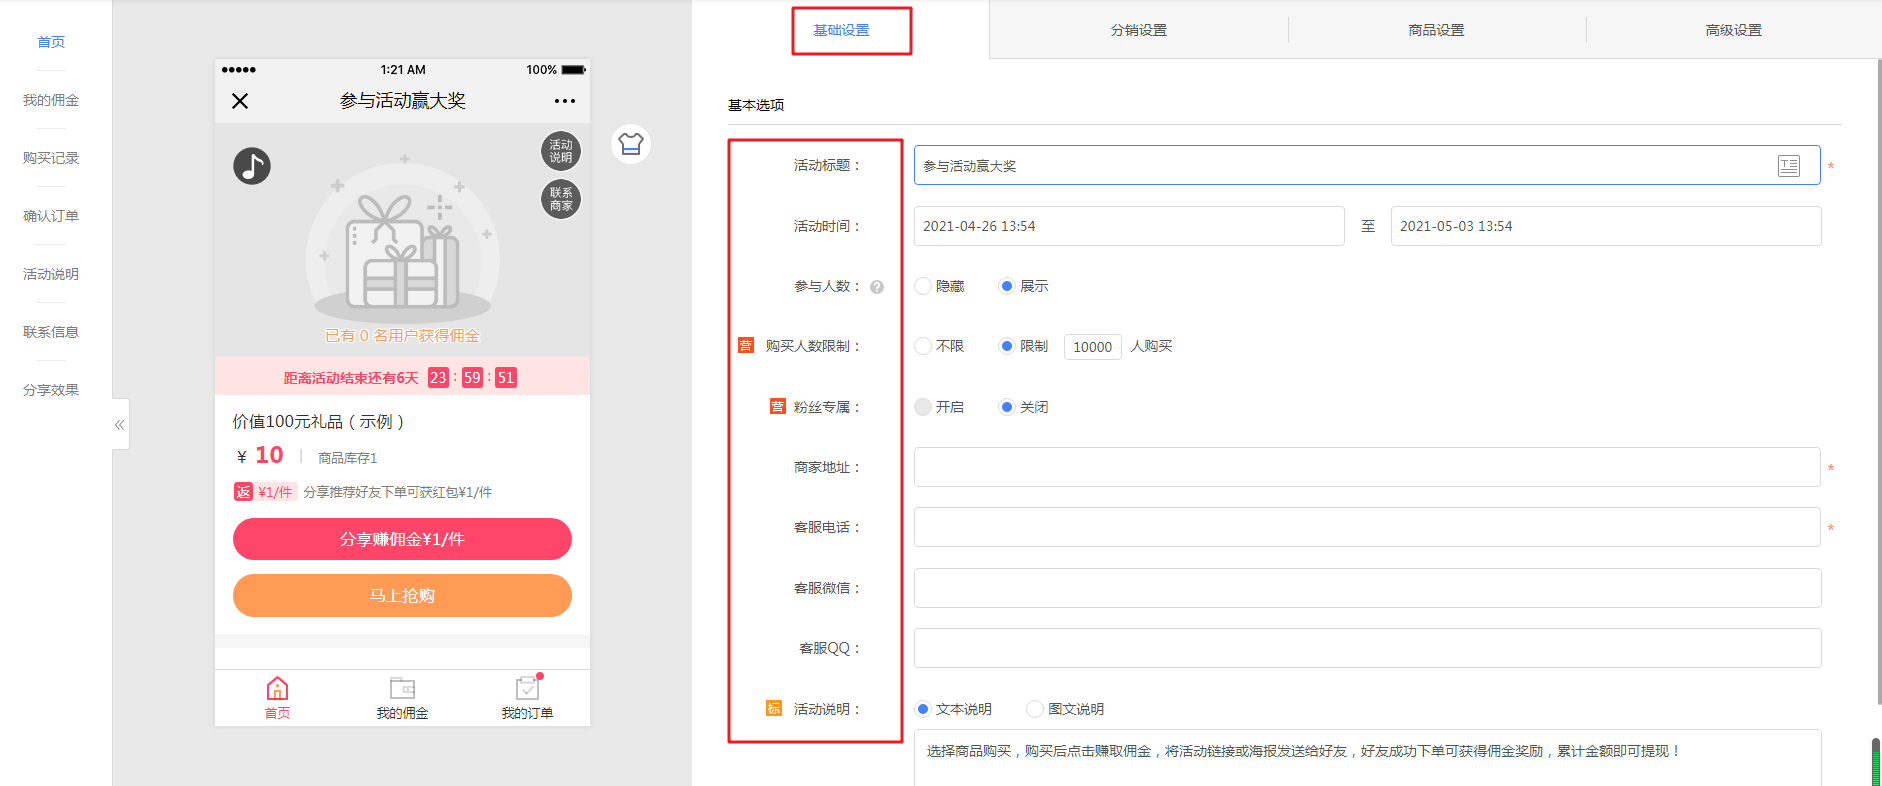The height and width of the screenshot is (786, 1882).
Task: Open 活动说明 in the left sidebar
Action: coord(51,274)
